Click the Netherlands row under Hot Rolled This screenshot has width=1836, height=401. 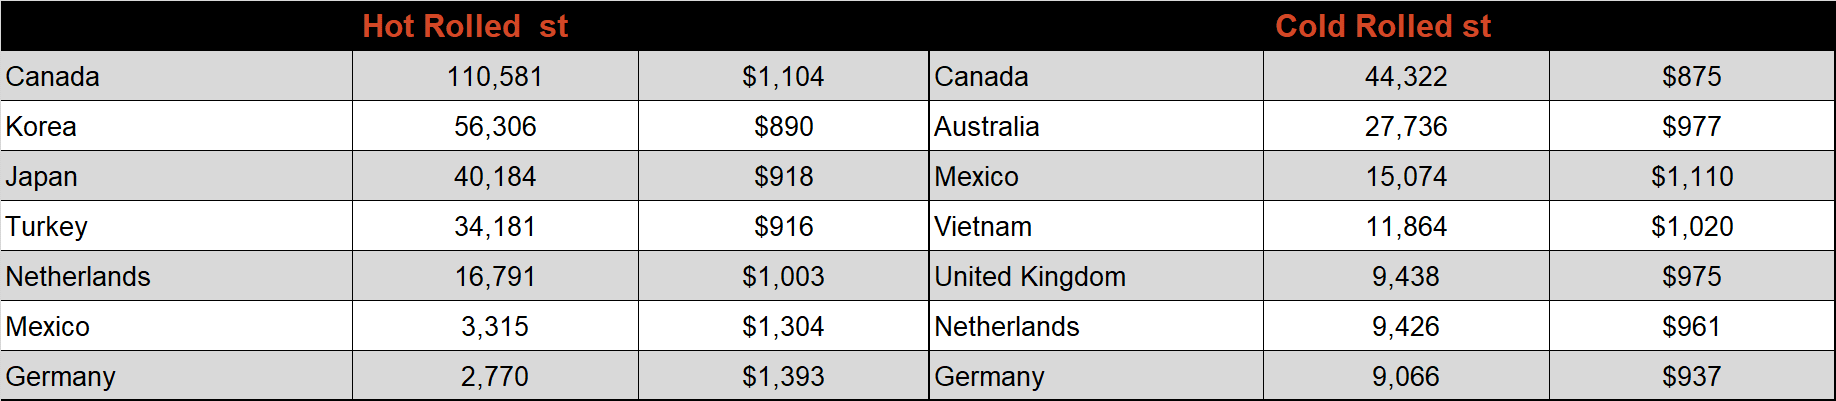[465, 276]
